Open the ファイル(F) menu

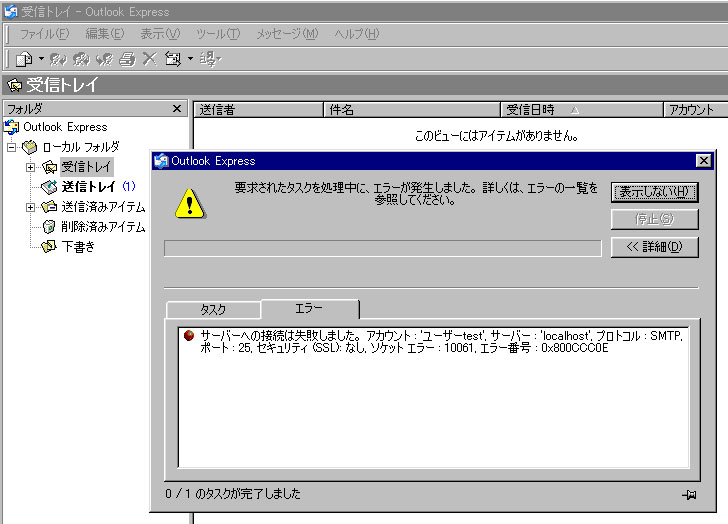coord(44,33)
